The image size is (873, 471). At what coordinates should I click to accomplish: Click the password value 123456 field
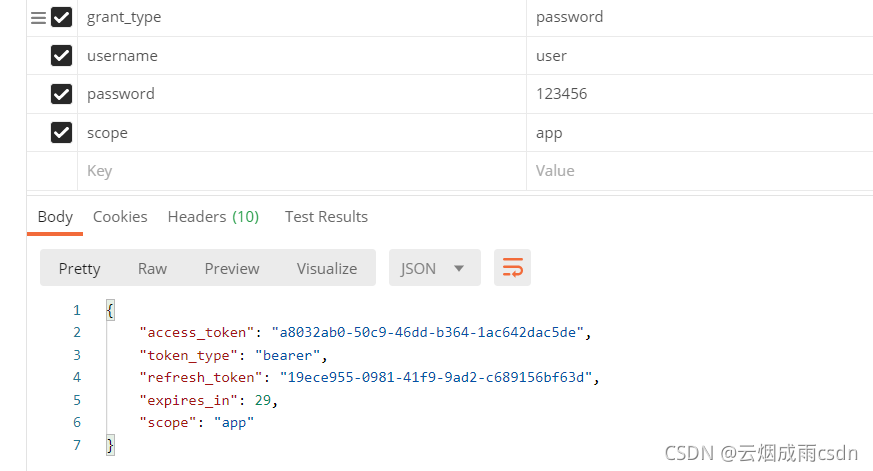click(700, 94)
